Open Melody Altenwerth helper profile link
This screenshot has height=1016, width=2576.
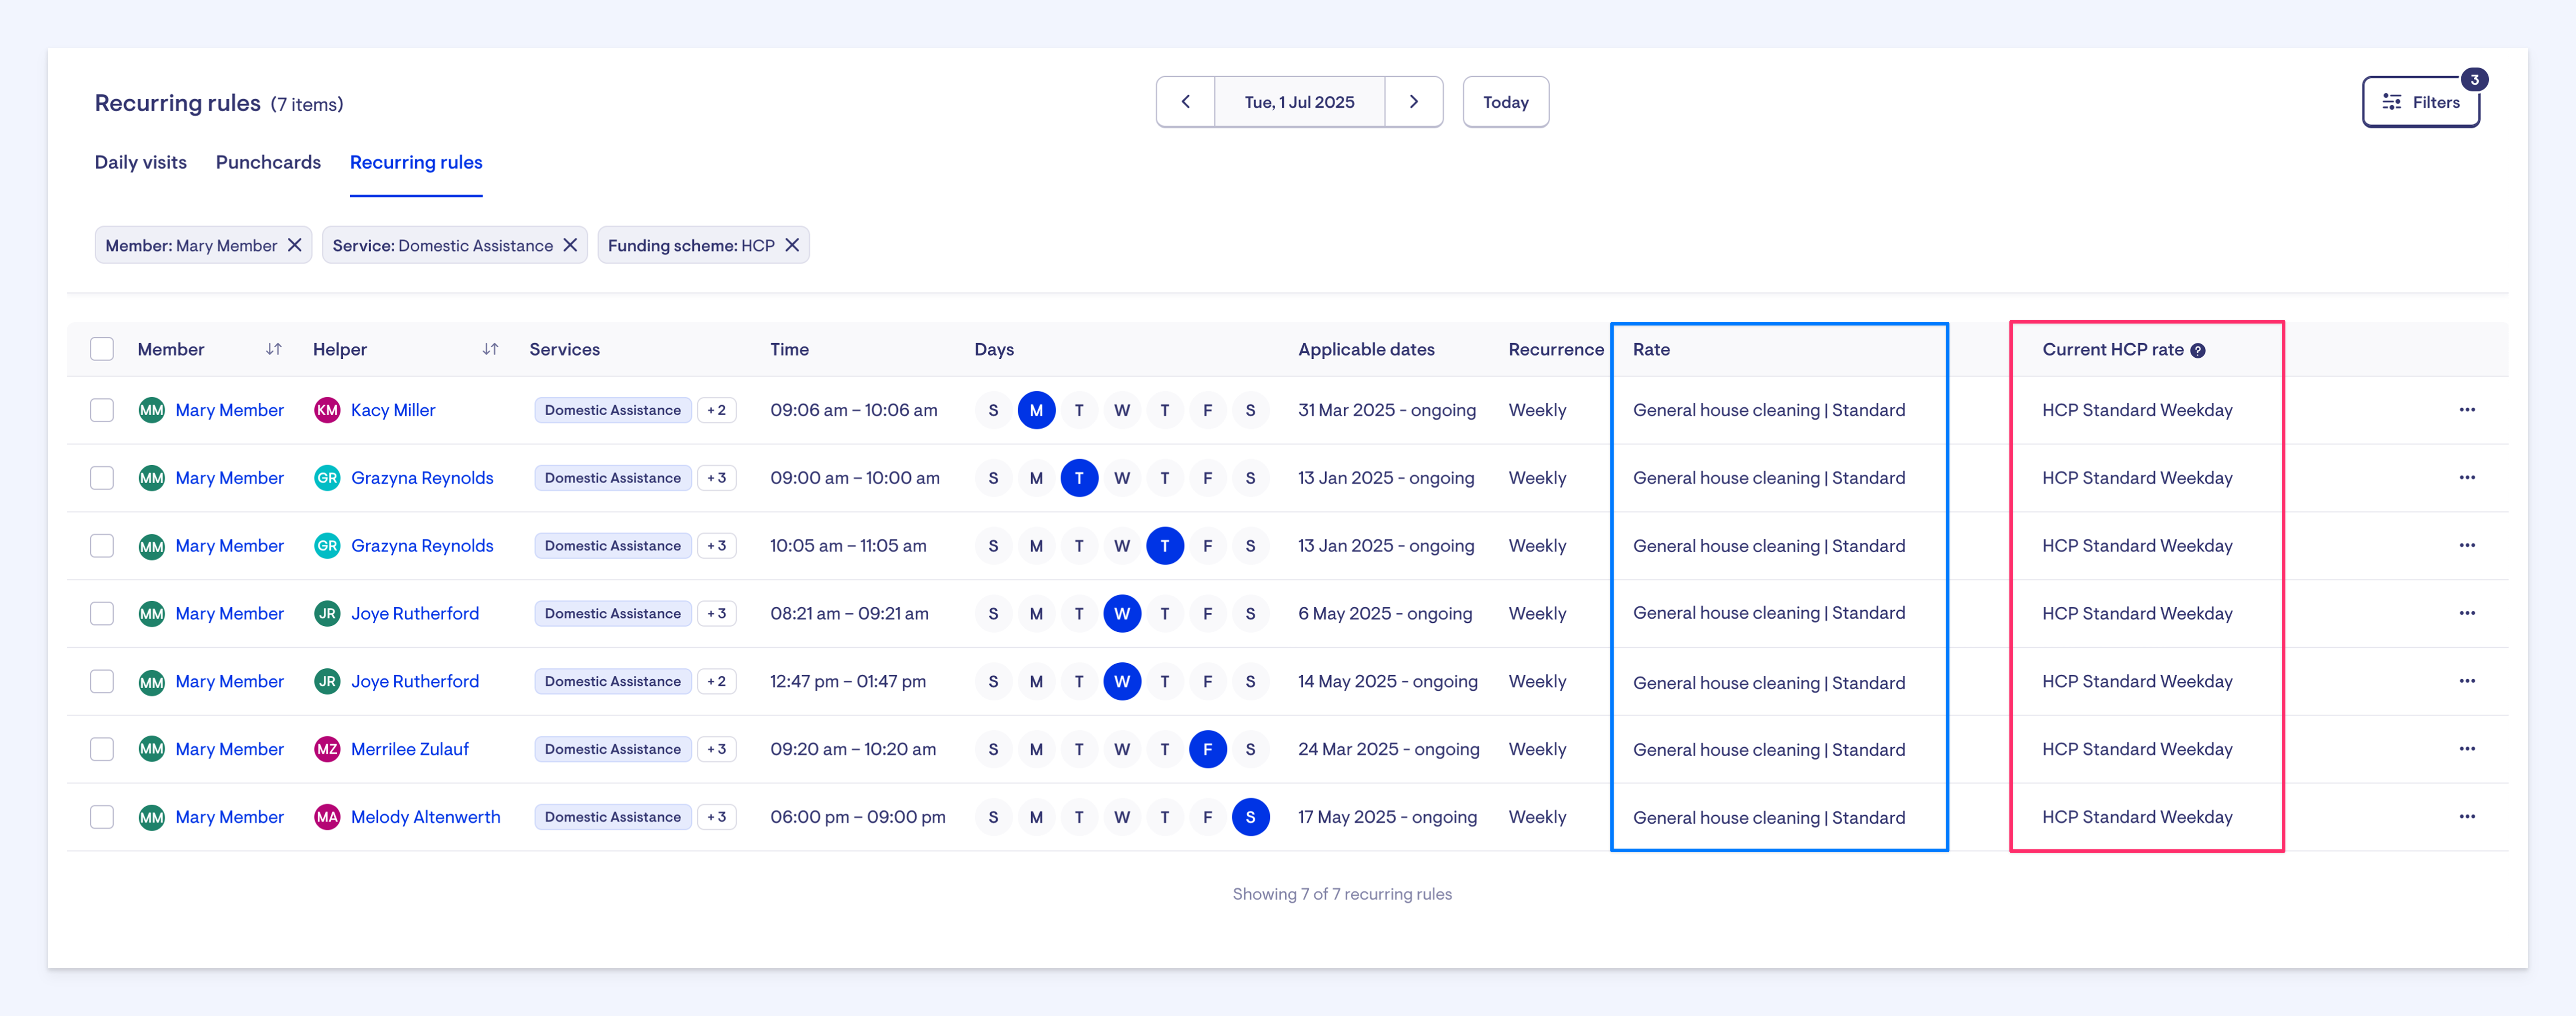click(x=426, y=817)
